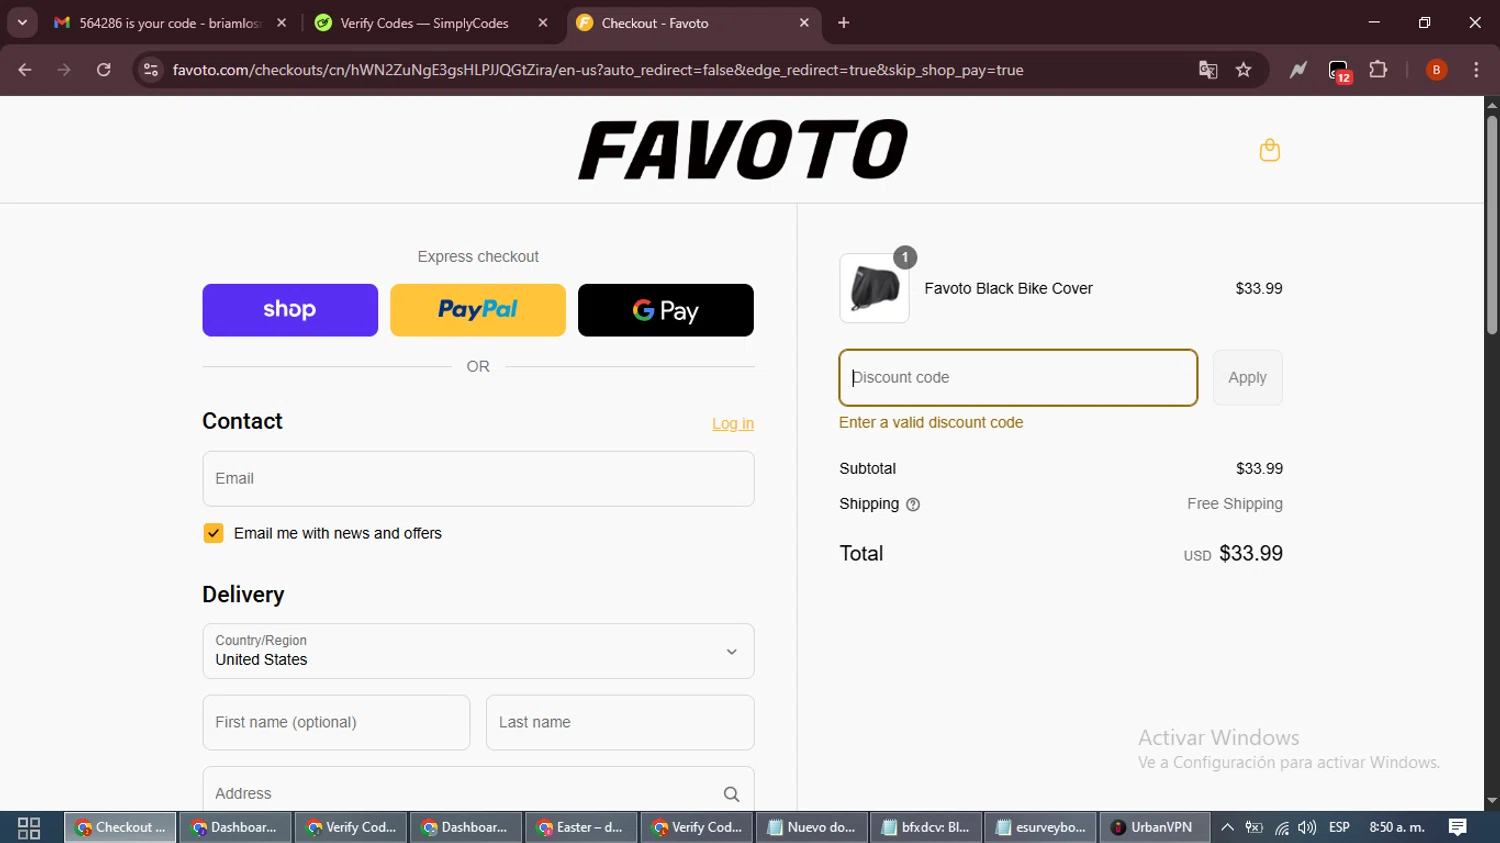The height and width of the screenshot is (843, 1500).
Task: Click the shipping info question mark icon
Action: tap(912, 505)
